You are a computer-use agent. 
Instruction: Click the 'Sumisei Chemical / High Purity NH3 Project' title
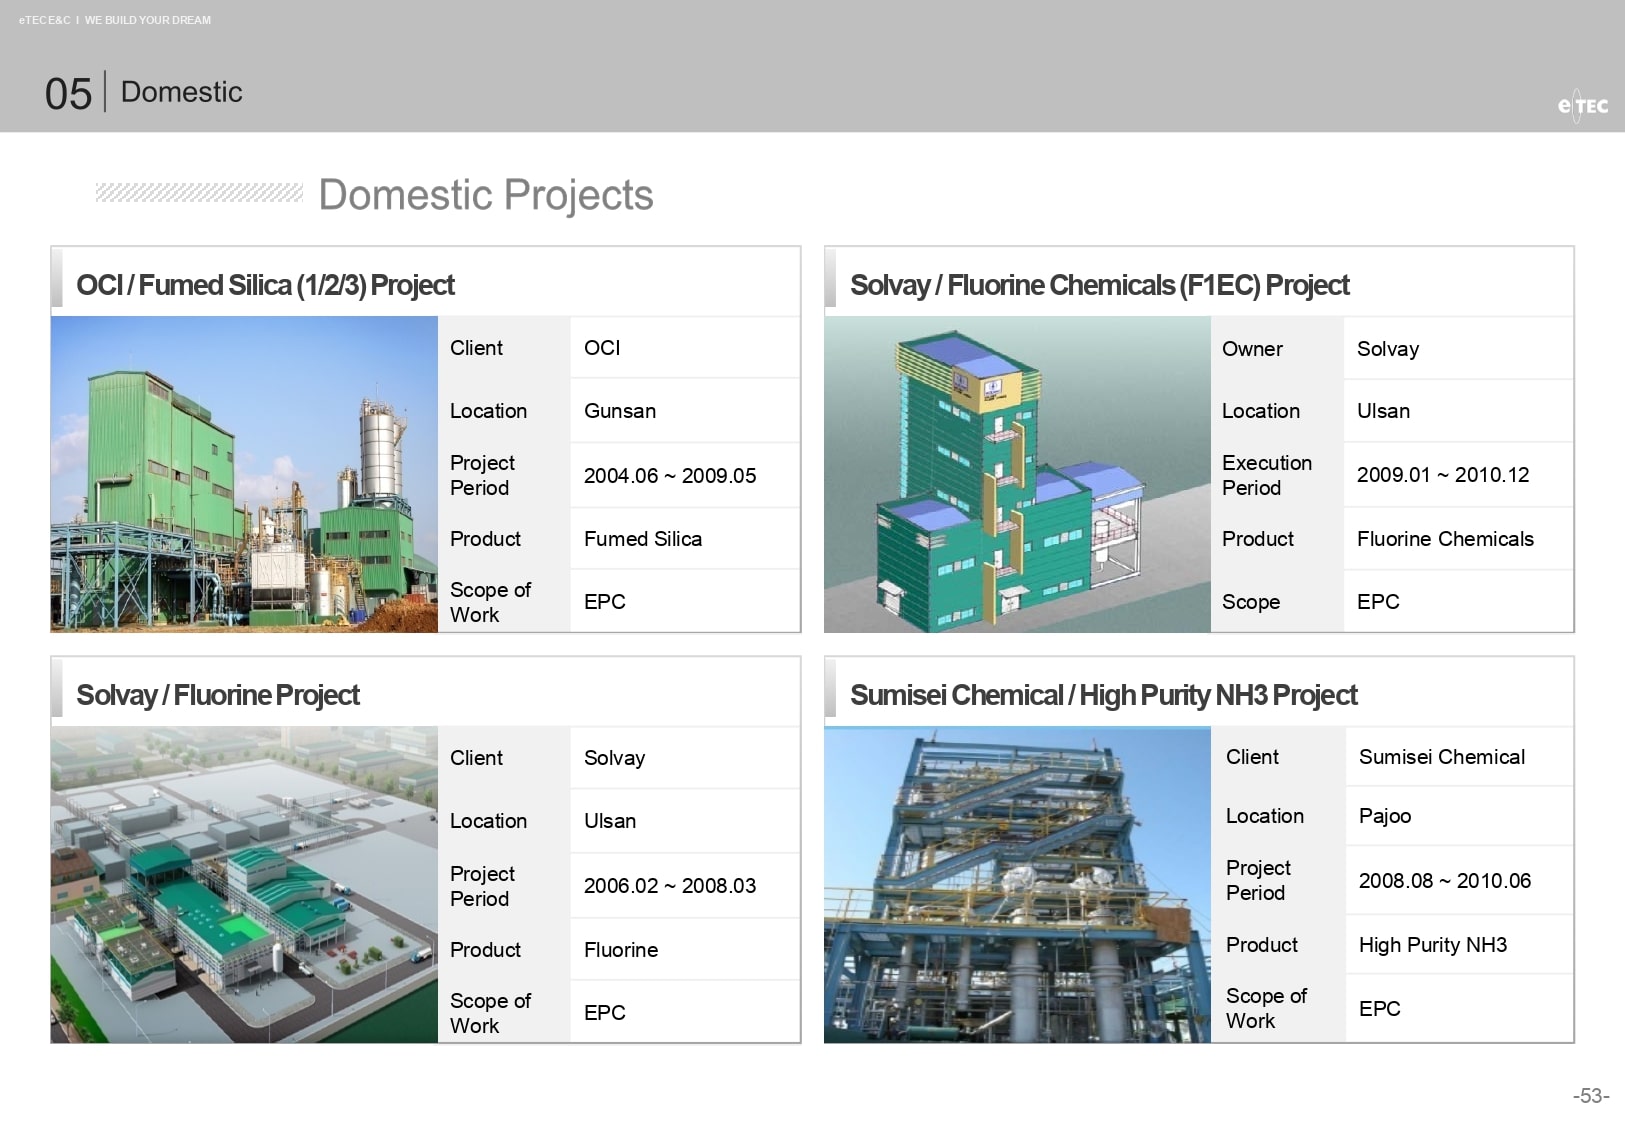(x=1103, y=695)
